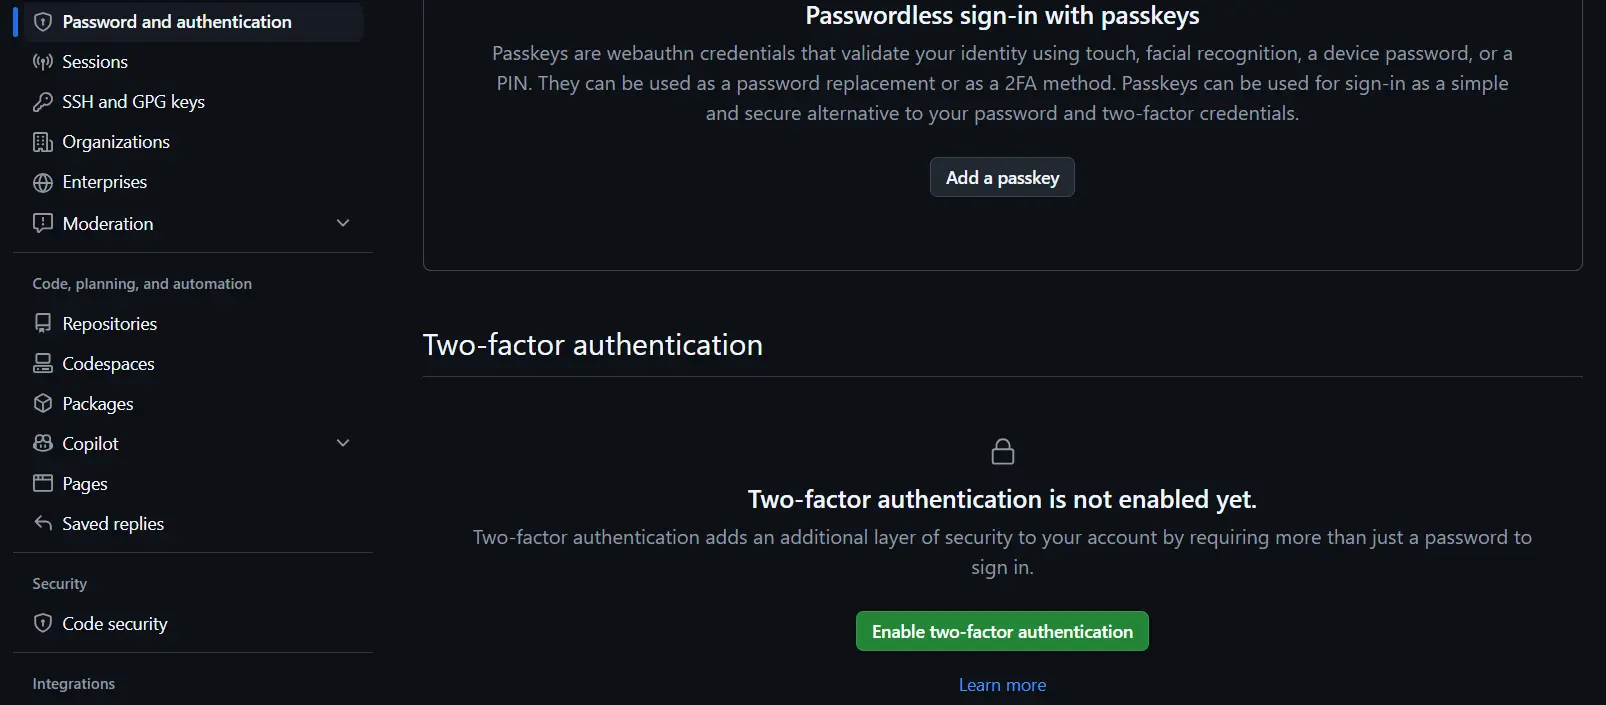The width and height of the screenshot is (1606, 705).
Task: Click the building icon beside Organizations
Action: coord(43,142)
